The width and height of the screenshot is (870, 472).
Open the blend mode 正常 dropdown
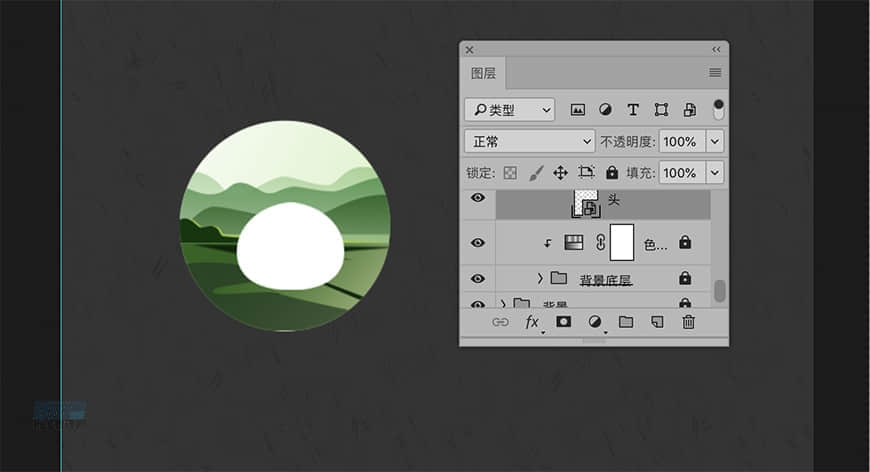(530, 141)
